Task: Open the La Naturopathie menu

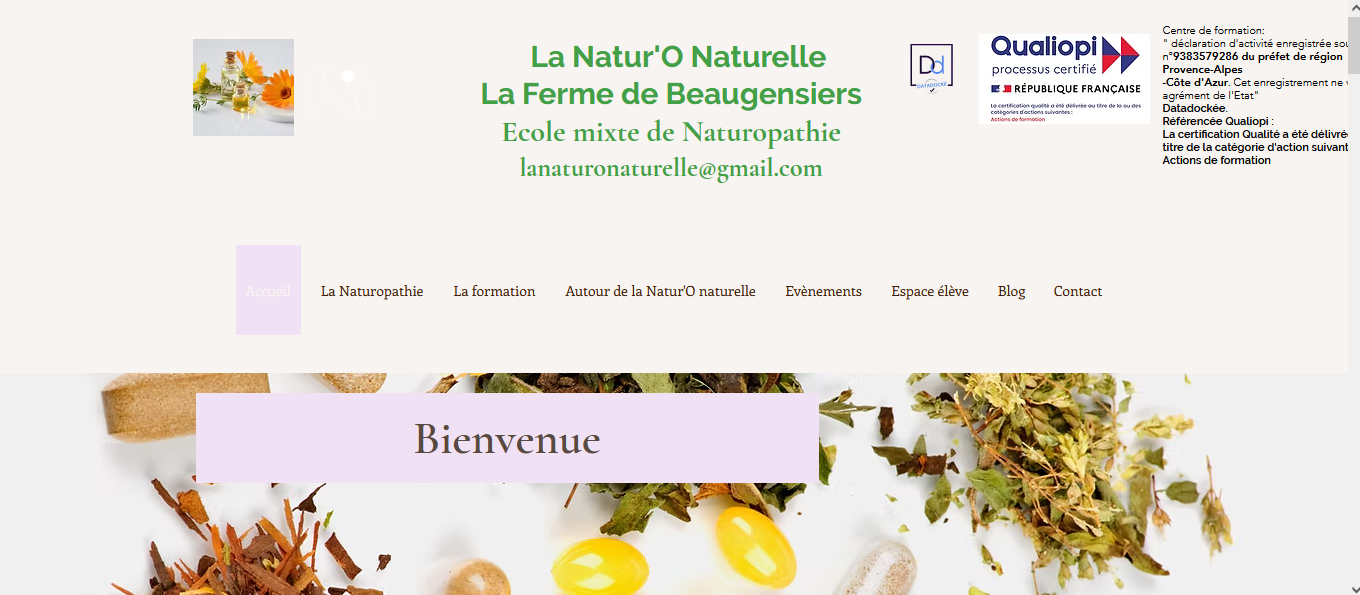Action: coord(372,291)
